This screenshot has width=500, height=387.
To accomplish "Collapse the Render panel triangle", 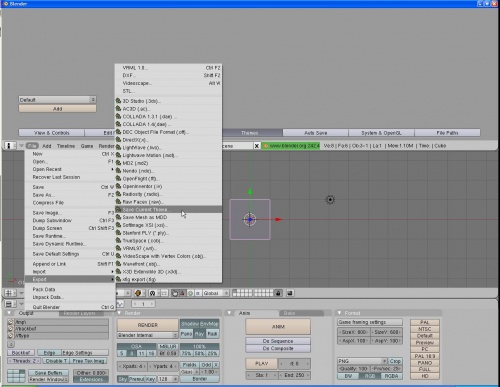I will coord(119,313).
